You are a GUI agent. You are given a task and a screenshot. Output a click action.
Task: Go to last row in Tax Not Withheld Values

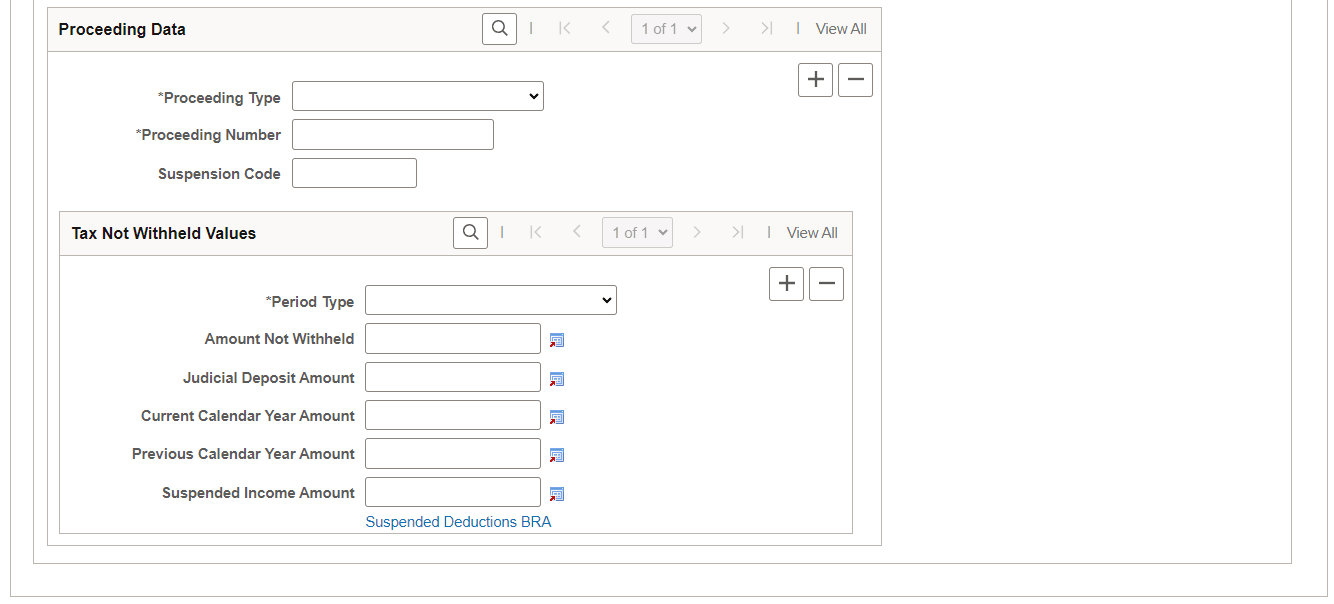tap(738, 233)
